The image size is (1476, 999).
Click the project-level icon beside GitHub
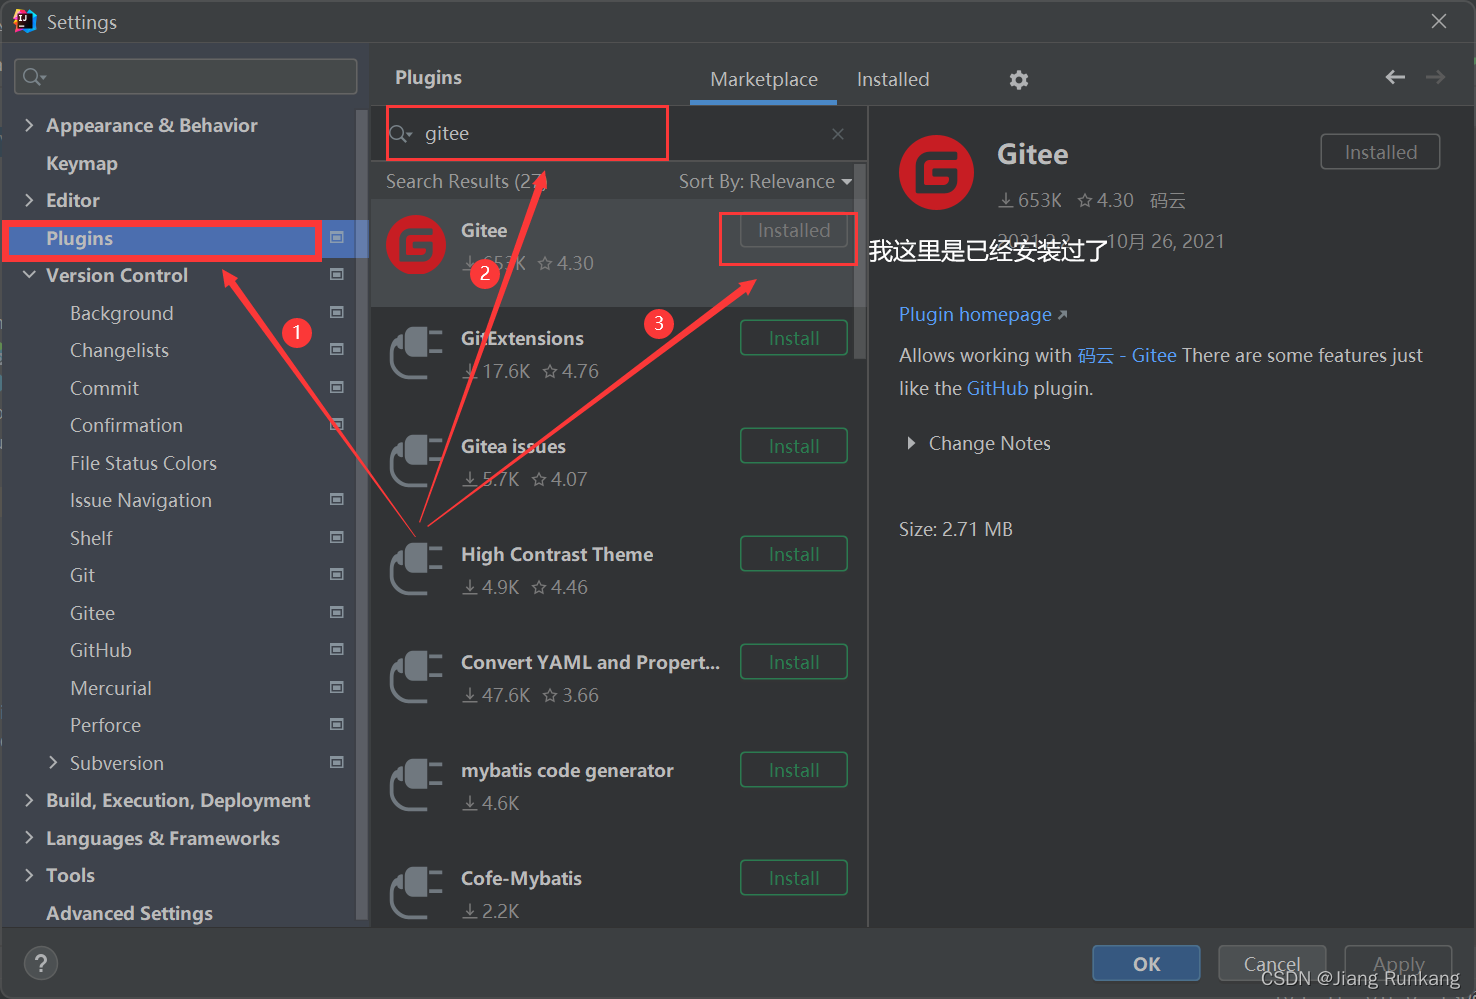pos(337,650)
